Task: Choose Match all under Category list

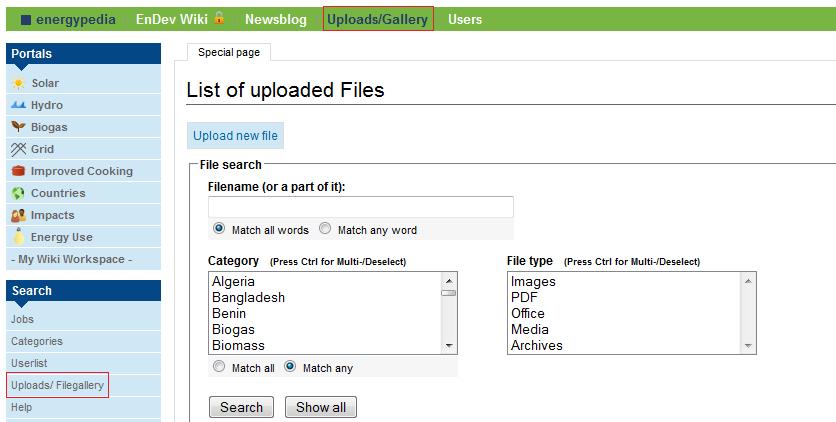Action: point(219,367)
